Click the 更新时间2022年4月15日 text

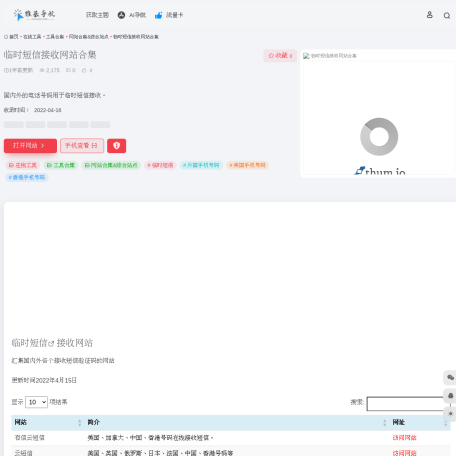44,380
